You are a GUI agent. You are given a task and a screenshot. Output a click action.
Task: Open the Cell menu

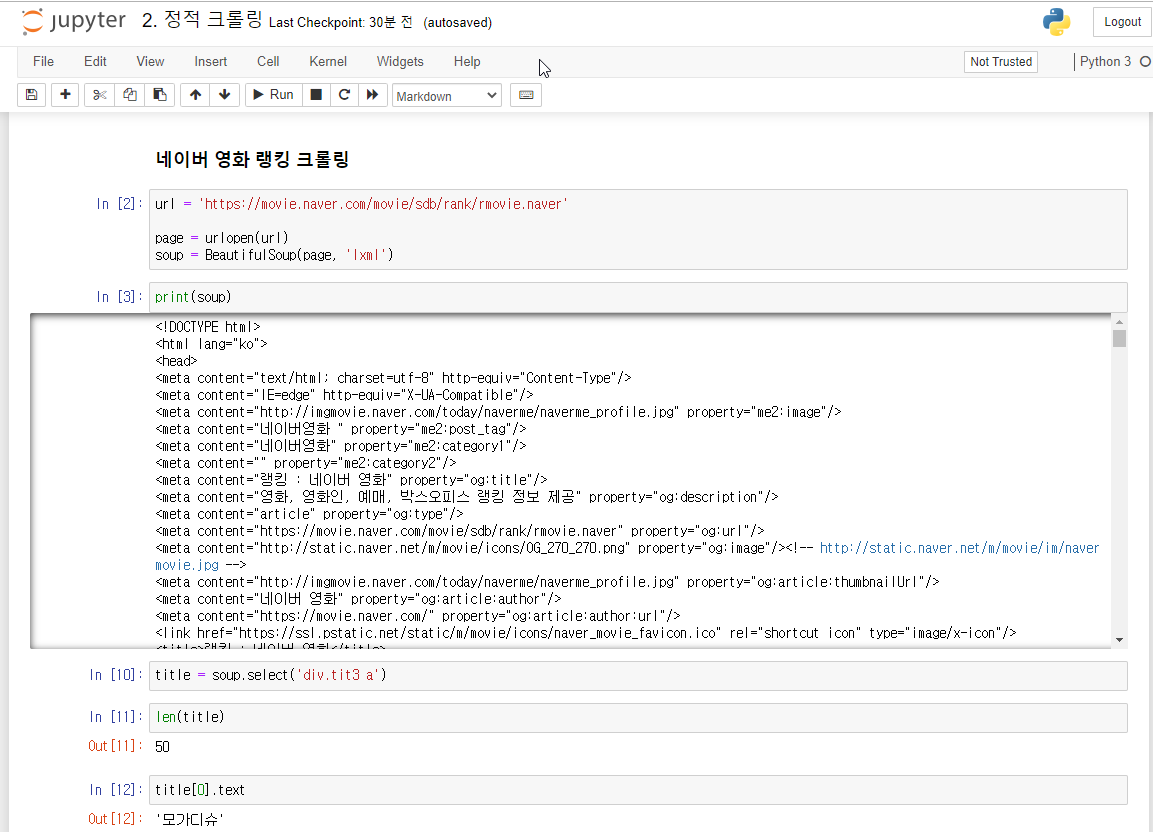coord(268,62)
